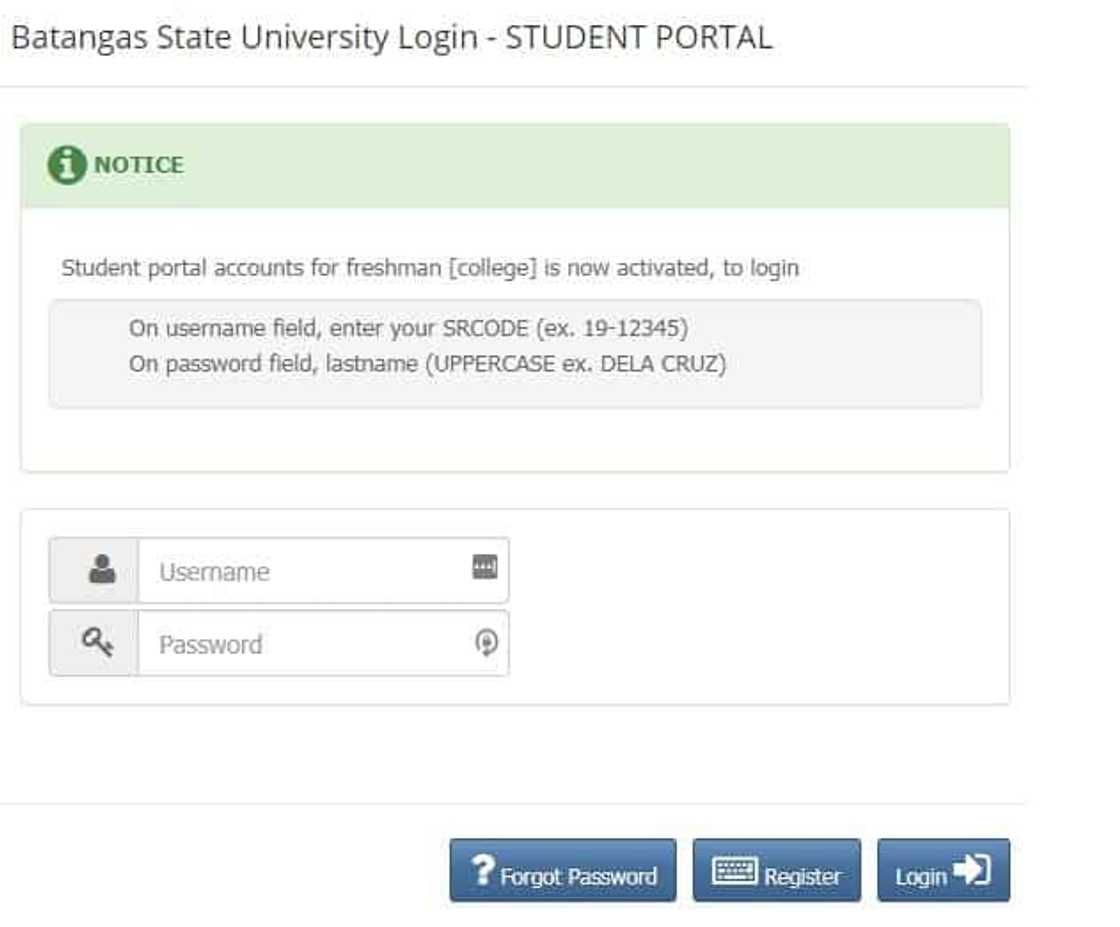Click the SRCODE username instruction line
Image resolution: width=1120 pixels, height=927 pixels.
click(408, 328)
